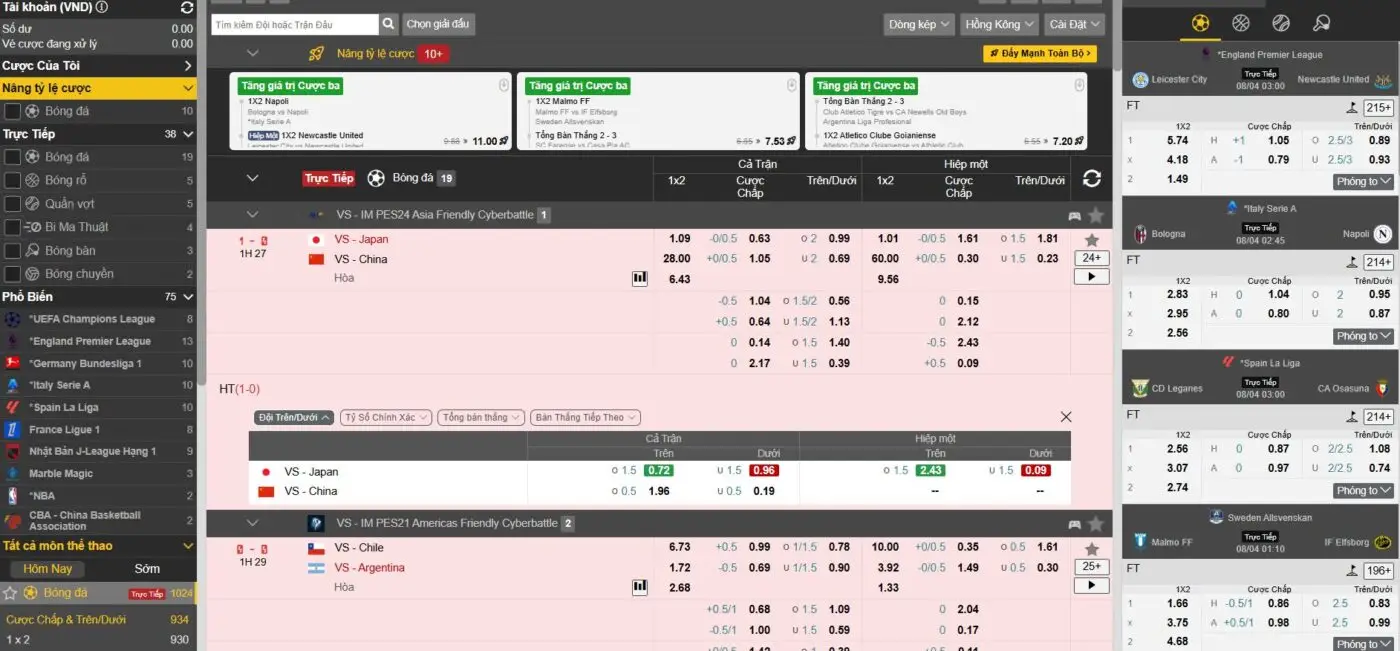Click the refresh odds icon in table header
1400x651 pixels.
[1091, 178]
